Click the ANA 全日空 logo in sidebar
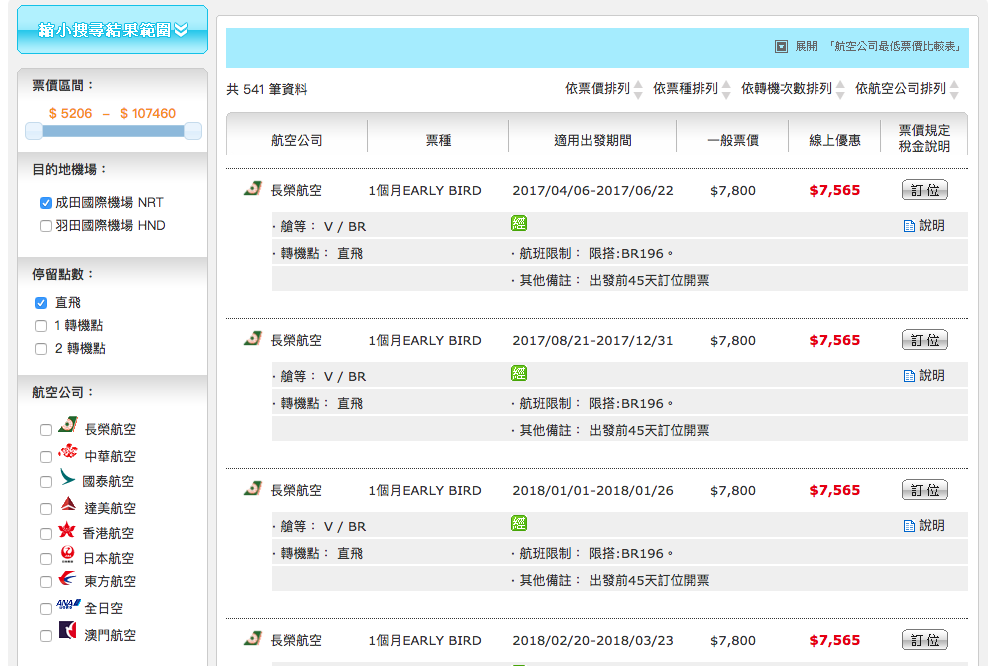Viewport: 1005px width, 666px height. (68, 606)
